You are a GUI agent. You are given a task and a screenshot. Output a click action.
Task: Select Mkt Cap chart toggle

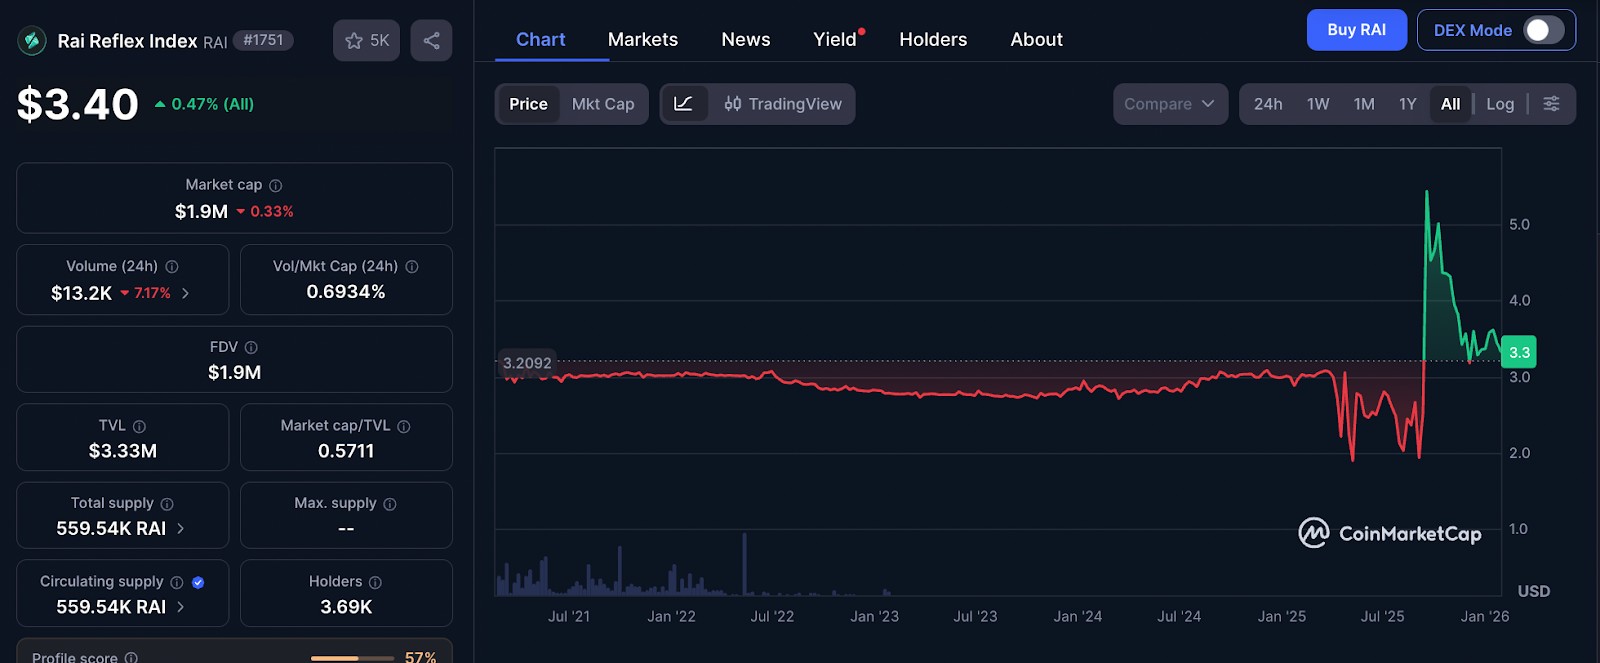pyautogui.click(x=603, y=104)
